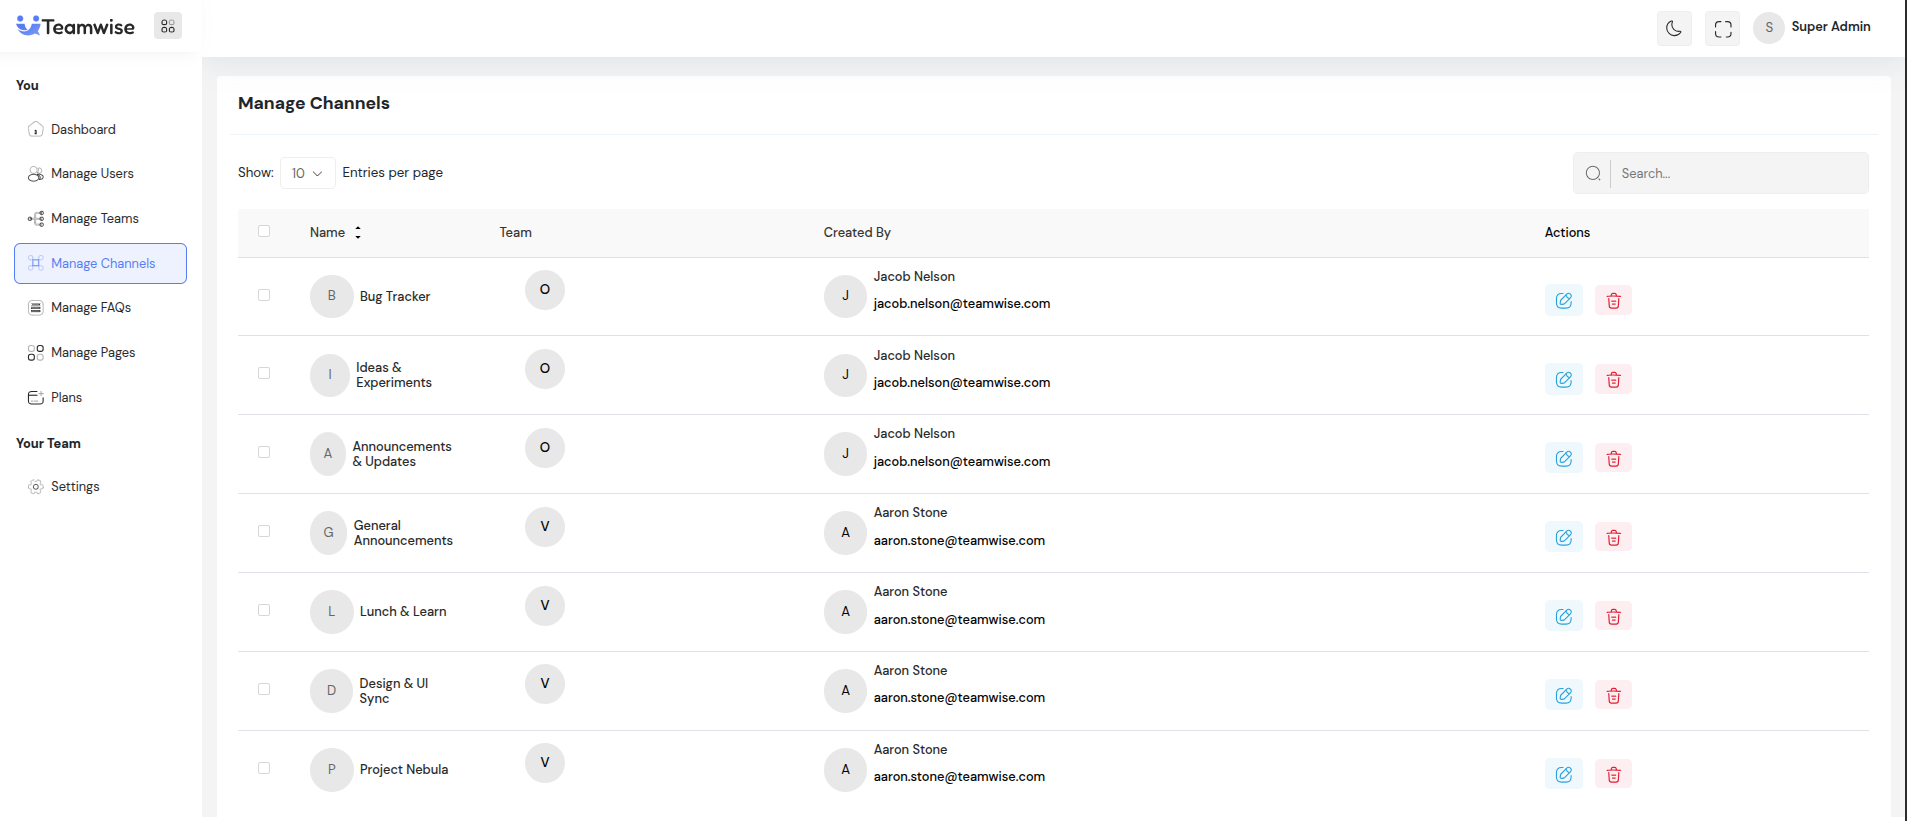Toggle dark mode moon icon
The image size is (1907, 821).
point(1673,29)
